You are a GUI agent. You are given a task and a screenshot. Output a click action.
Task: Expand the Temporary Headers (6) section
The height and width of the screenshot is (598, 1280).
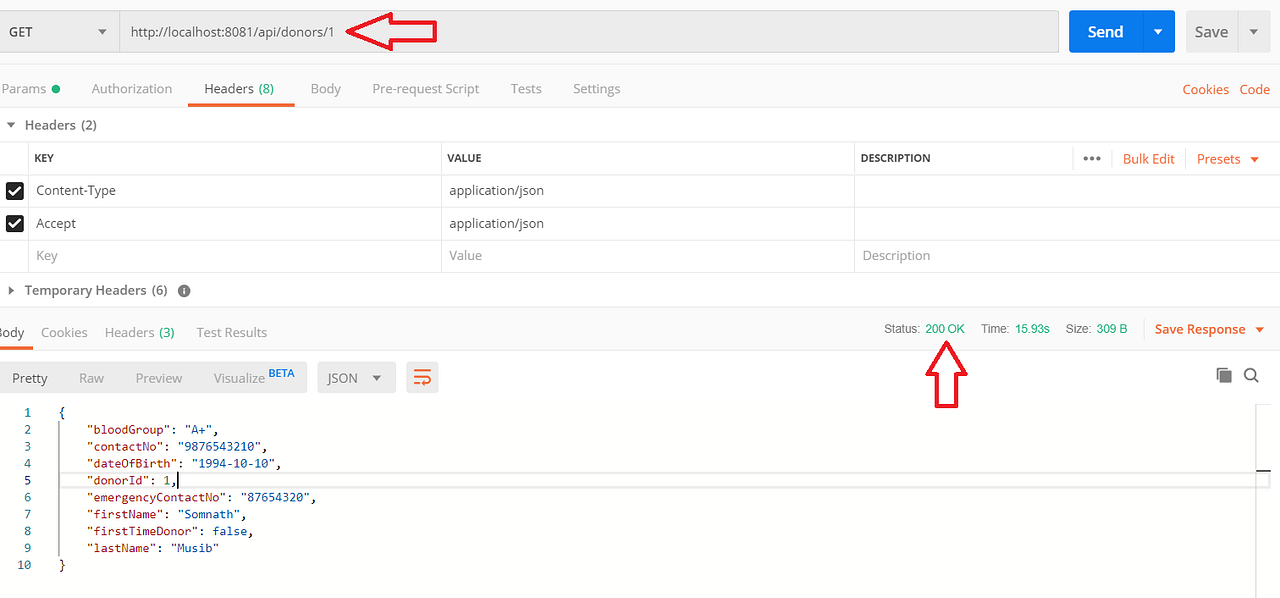coord(10,290)
